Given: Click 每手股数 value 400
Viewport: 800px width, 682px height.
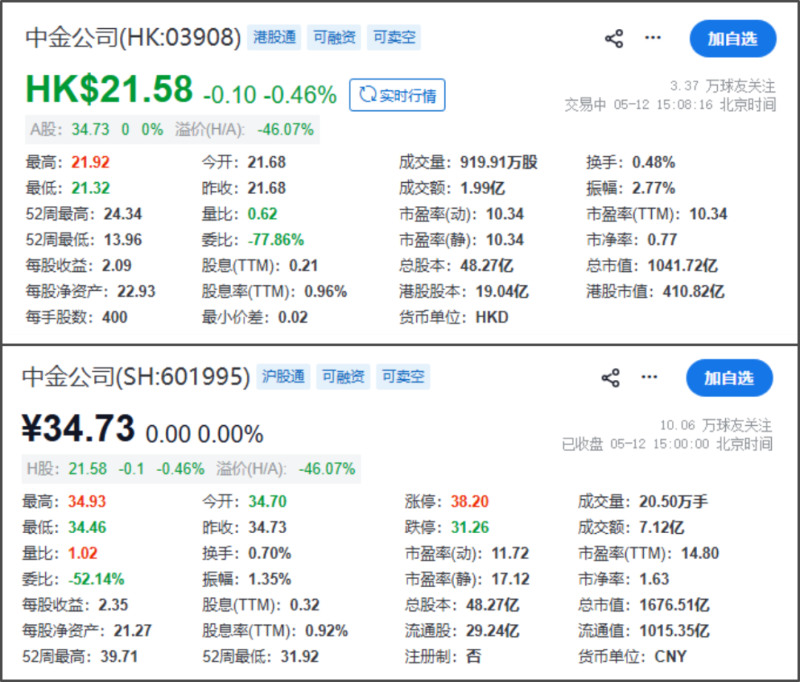Looking at the screenshot, I should pyautogui.click(x=115, y=317).
